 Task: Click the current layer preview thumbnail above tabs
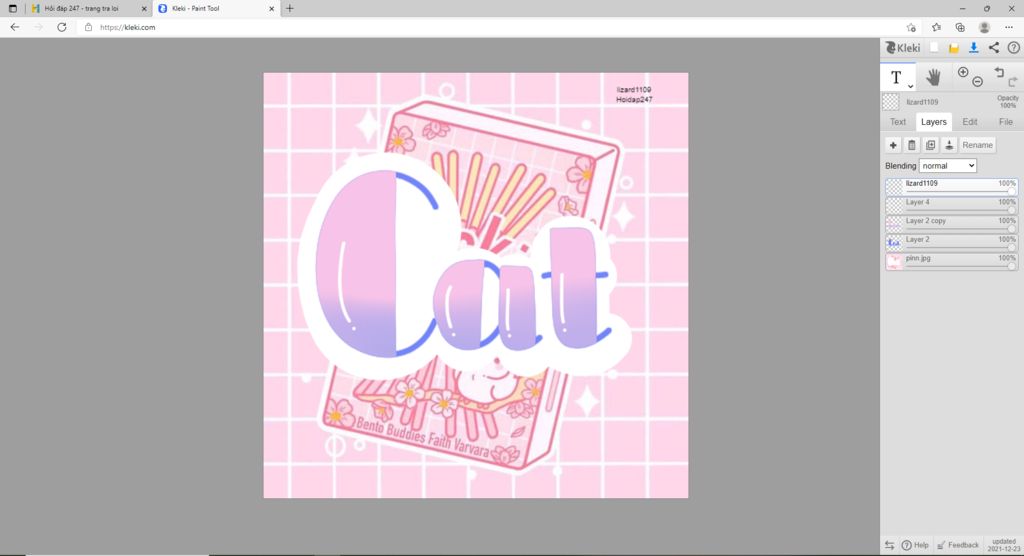(x=891, y=102)
